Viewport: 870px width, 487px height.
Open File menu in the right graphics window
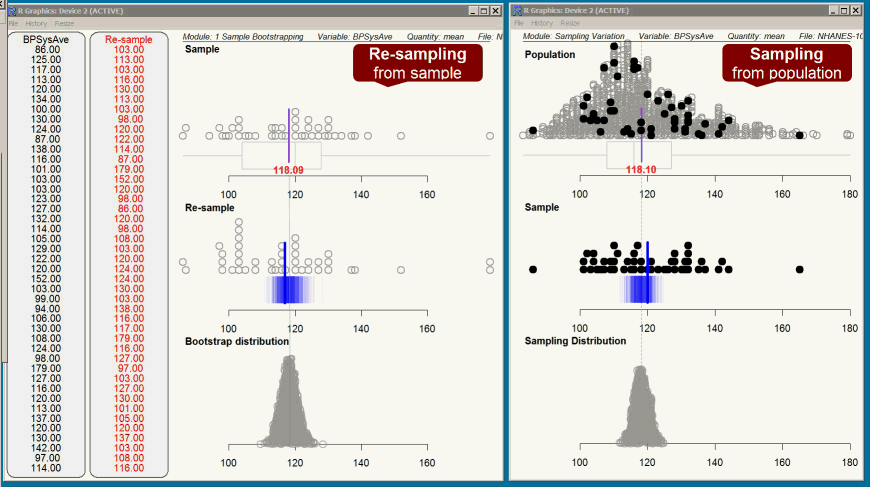518,22
